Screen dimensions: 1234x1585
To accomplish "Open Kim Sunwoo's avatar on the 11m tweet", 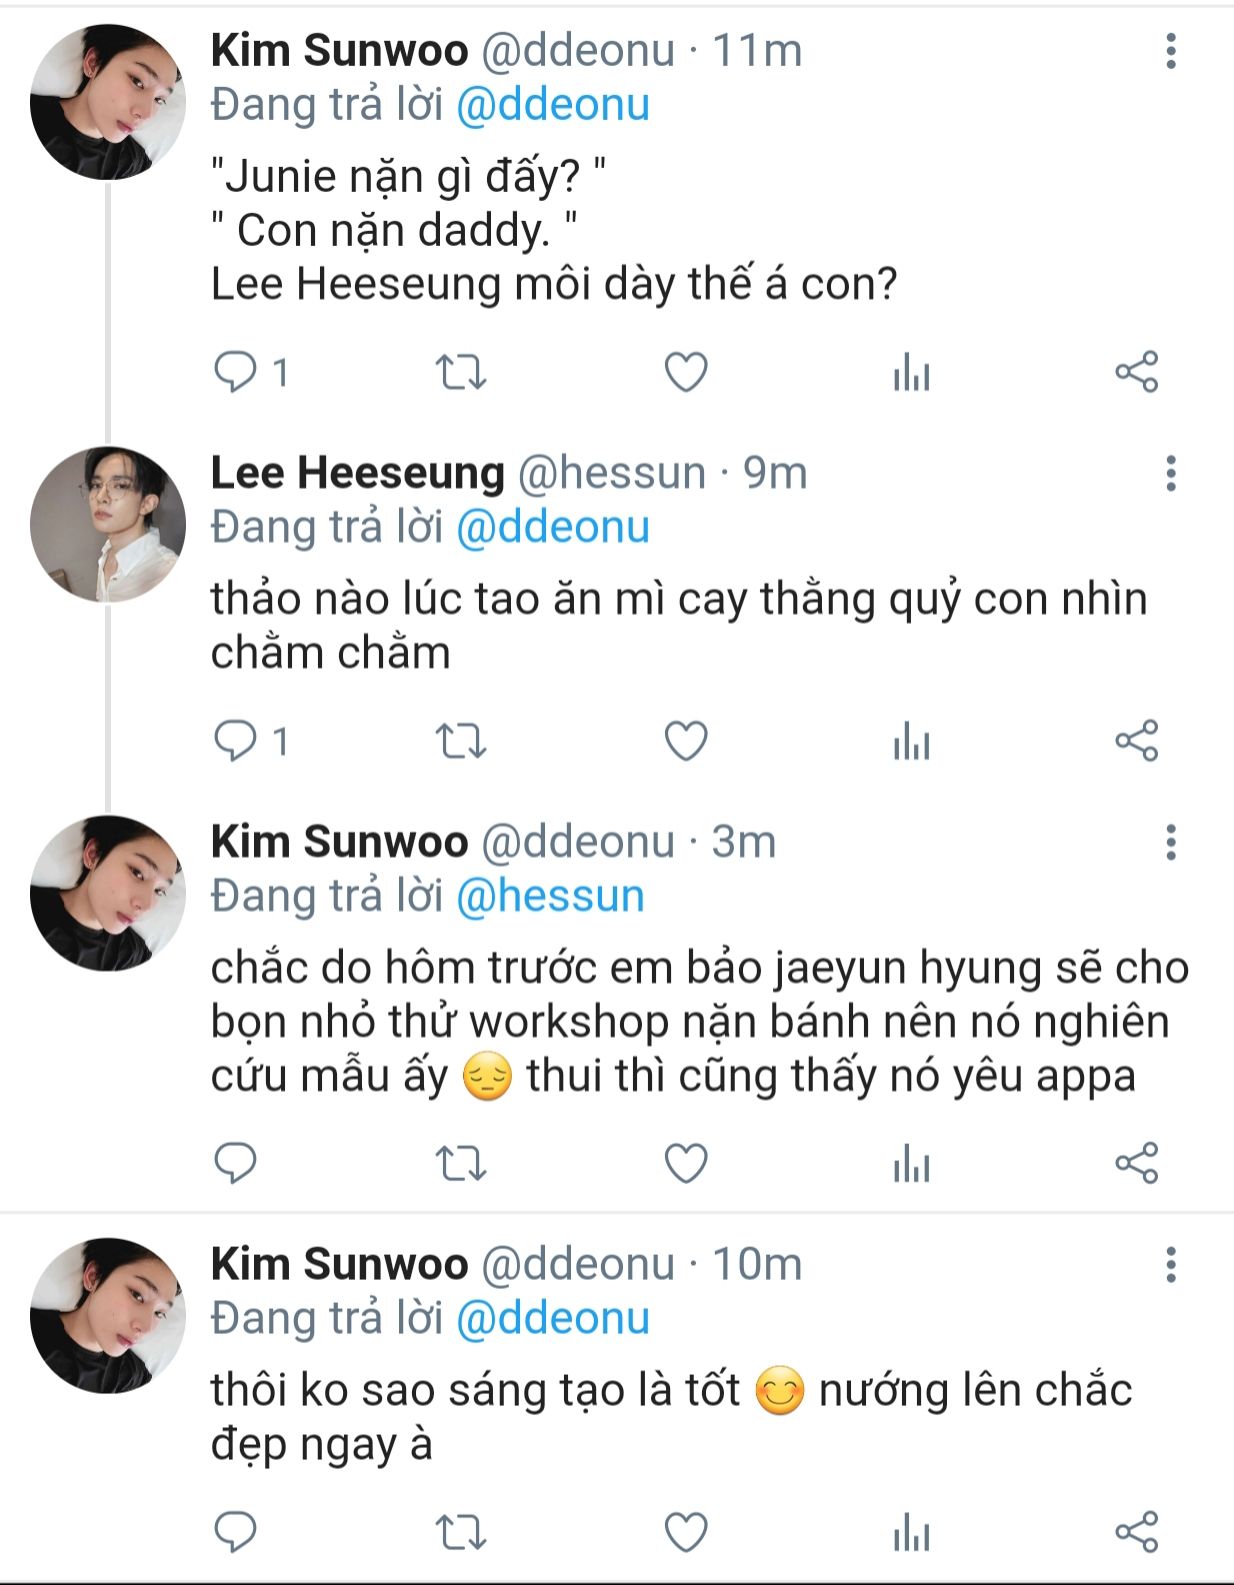I will pyautogui.click(x=108, y=102).
